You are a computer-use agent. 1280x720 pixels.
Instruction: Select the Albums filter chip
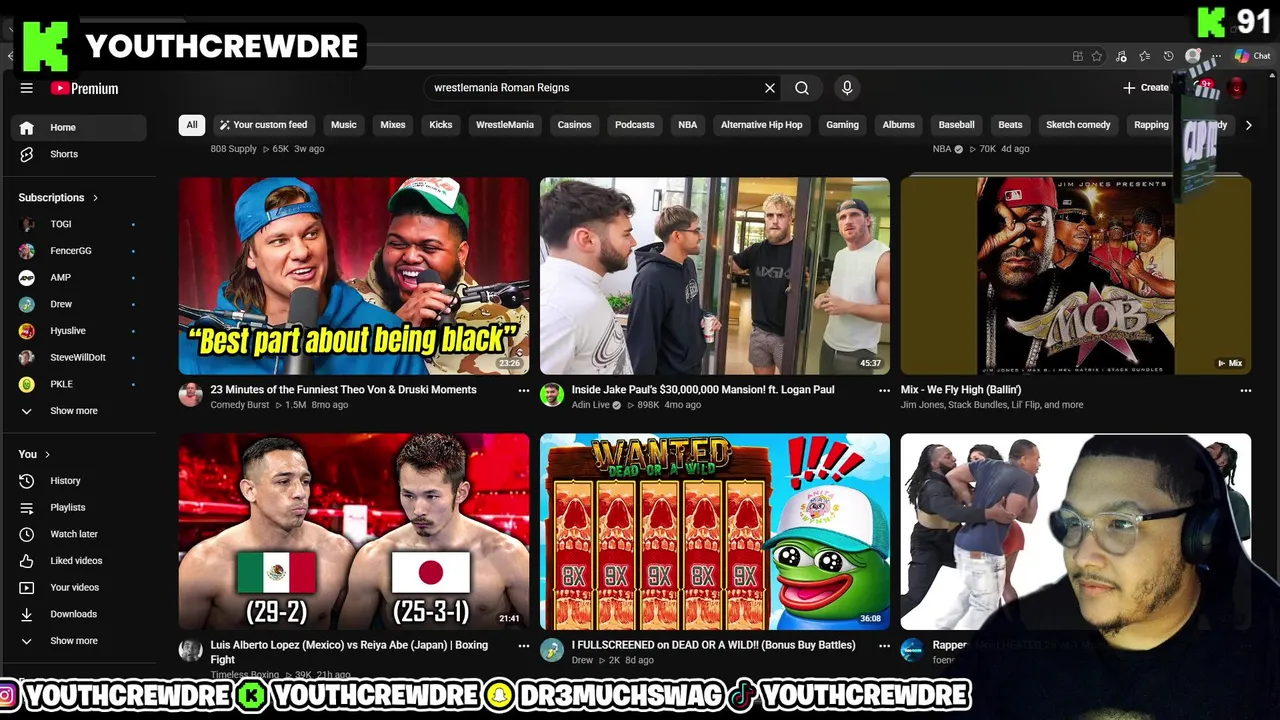899,125
